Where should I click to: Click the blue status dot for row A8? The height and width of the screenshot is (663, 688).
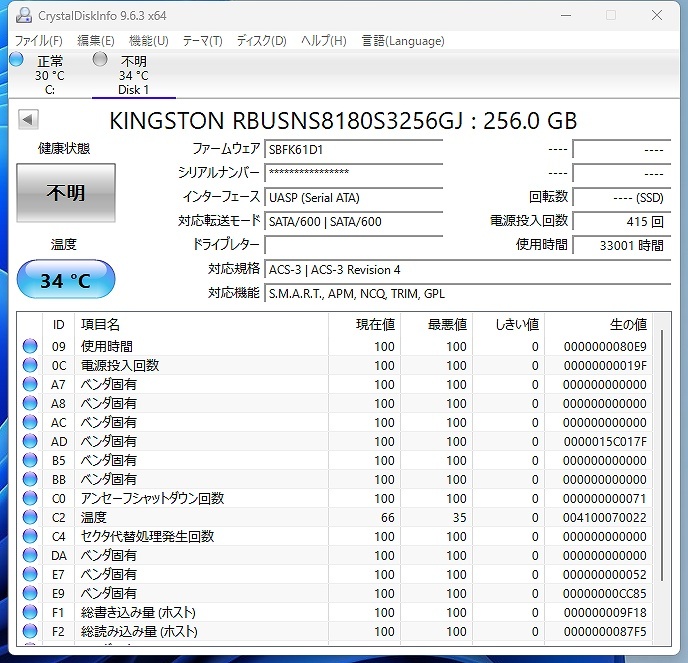point(30,403)
